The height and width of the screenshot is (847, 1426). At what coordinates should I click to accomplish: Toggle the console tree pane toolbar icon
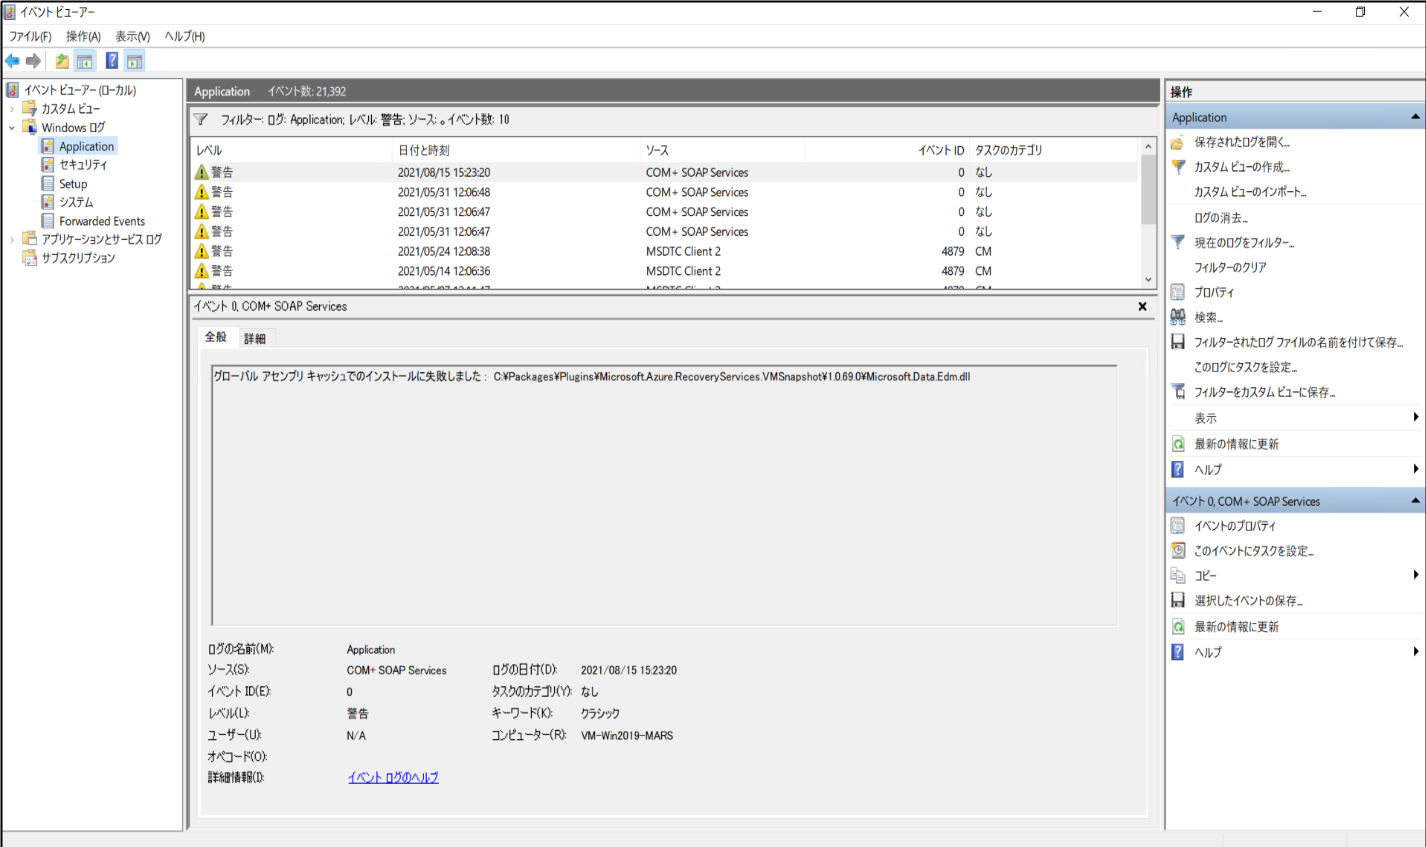tap(85, 61)
